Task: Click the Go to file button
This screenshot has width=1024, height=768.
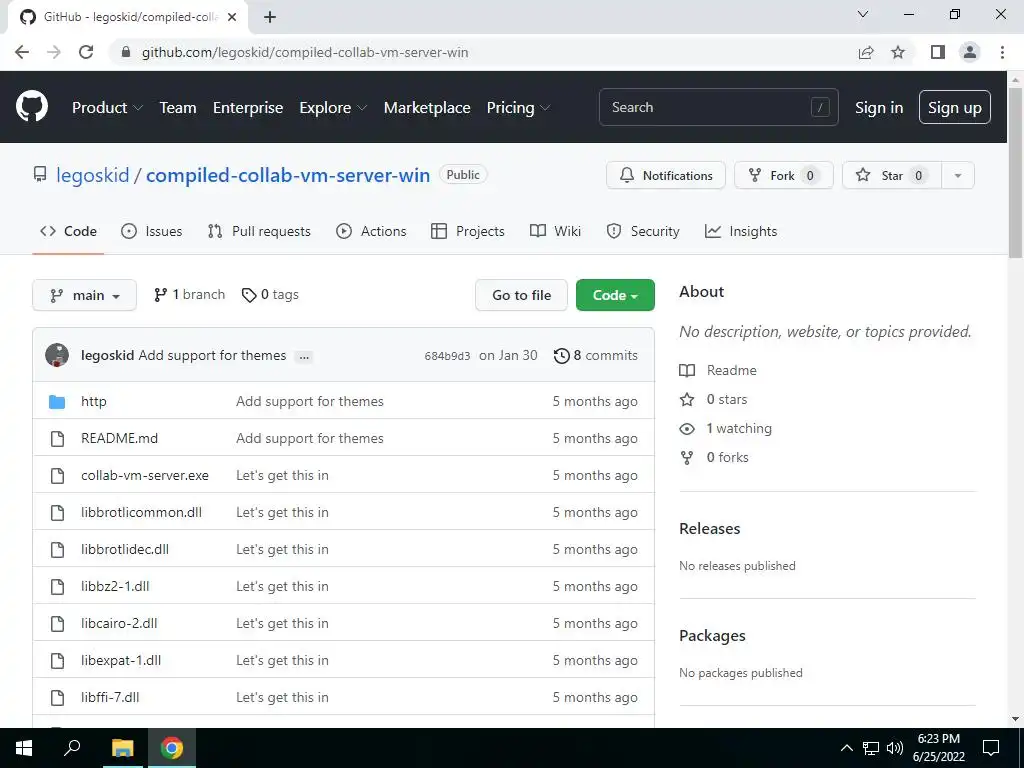Action: 521,295
